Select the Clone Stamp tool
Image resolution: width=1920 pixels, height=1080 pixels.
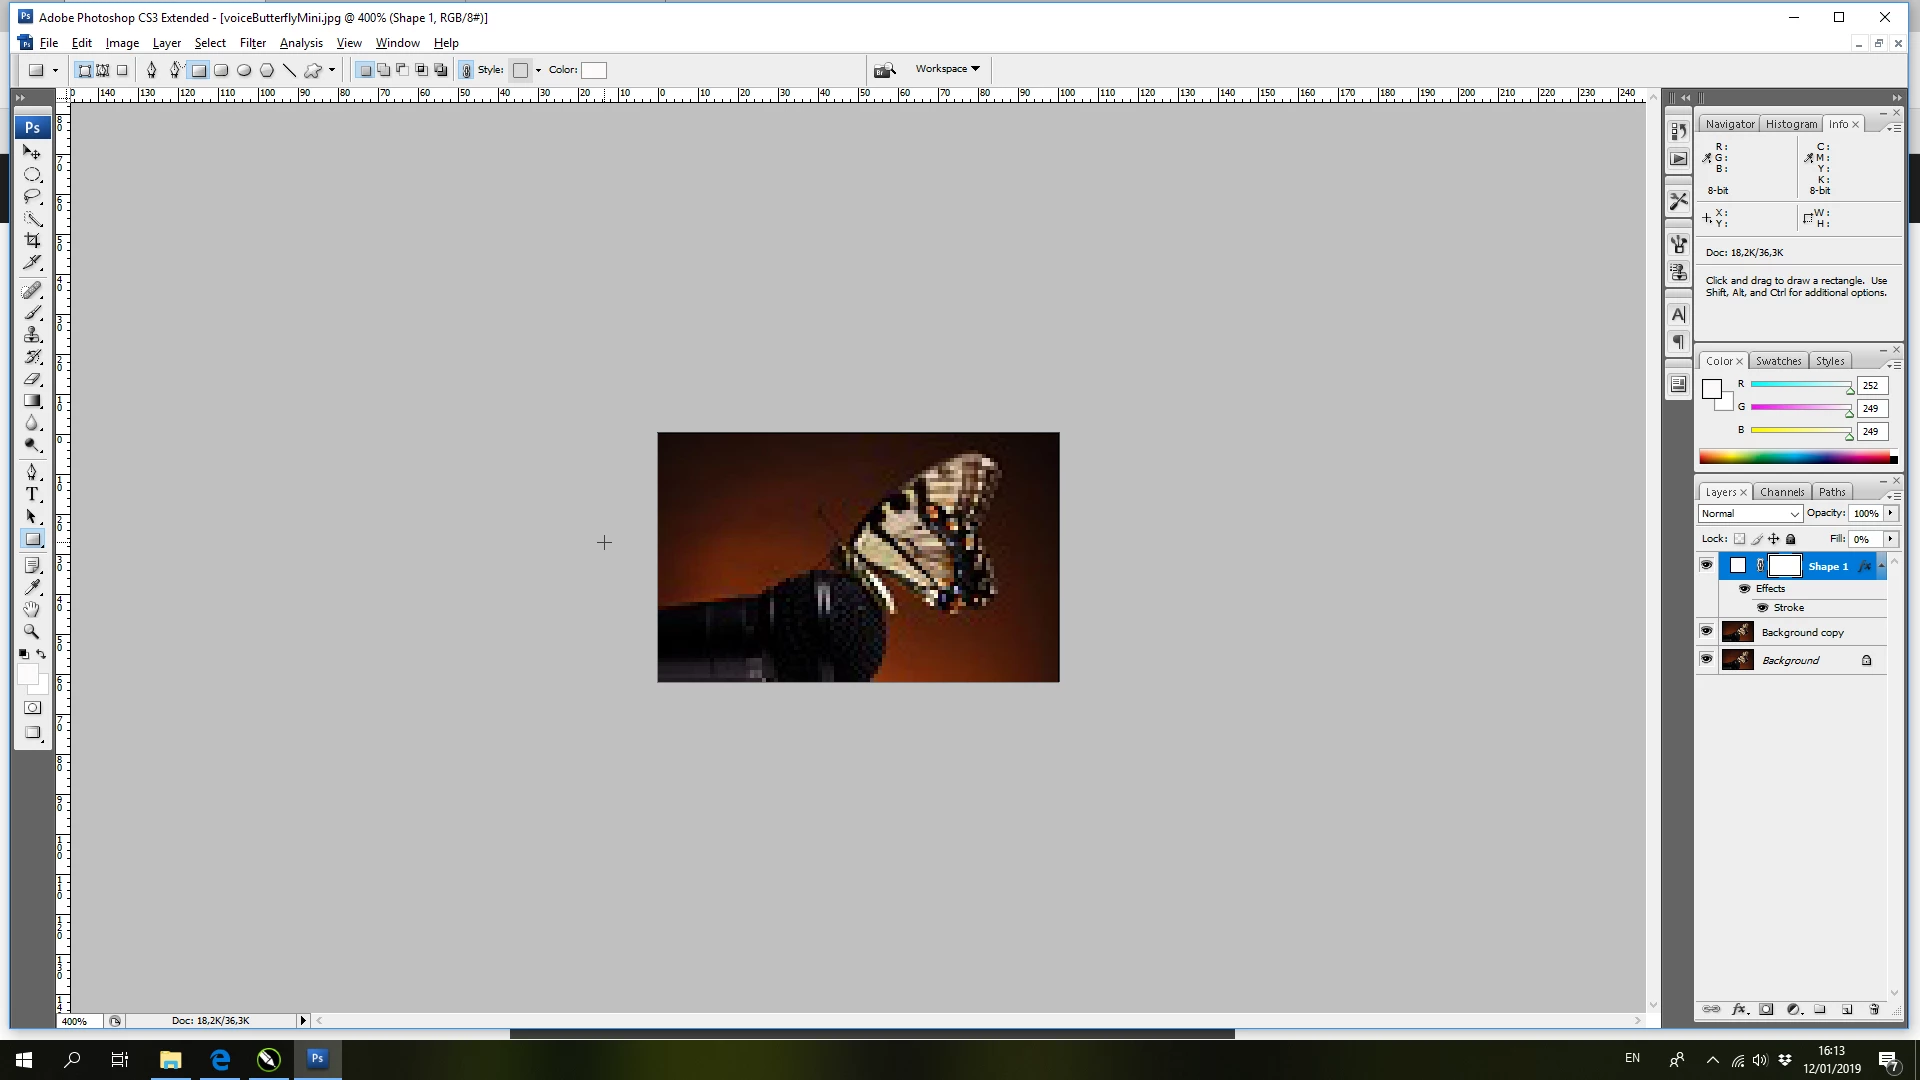tap(32, 334)
